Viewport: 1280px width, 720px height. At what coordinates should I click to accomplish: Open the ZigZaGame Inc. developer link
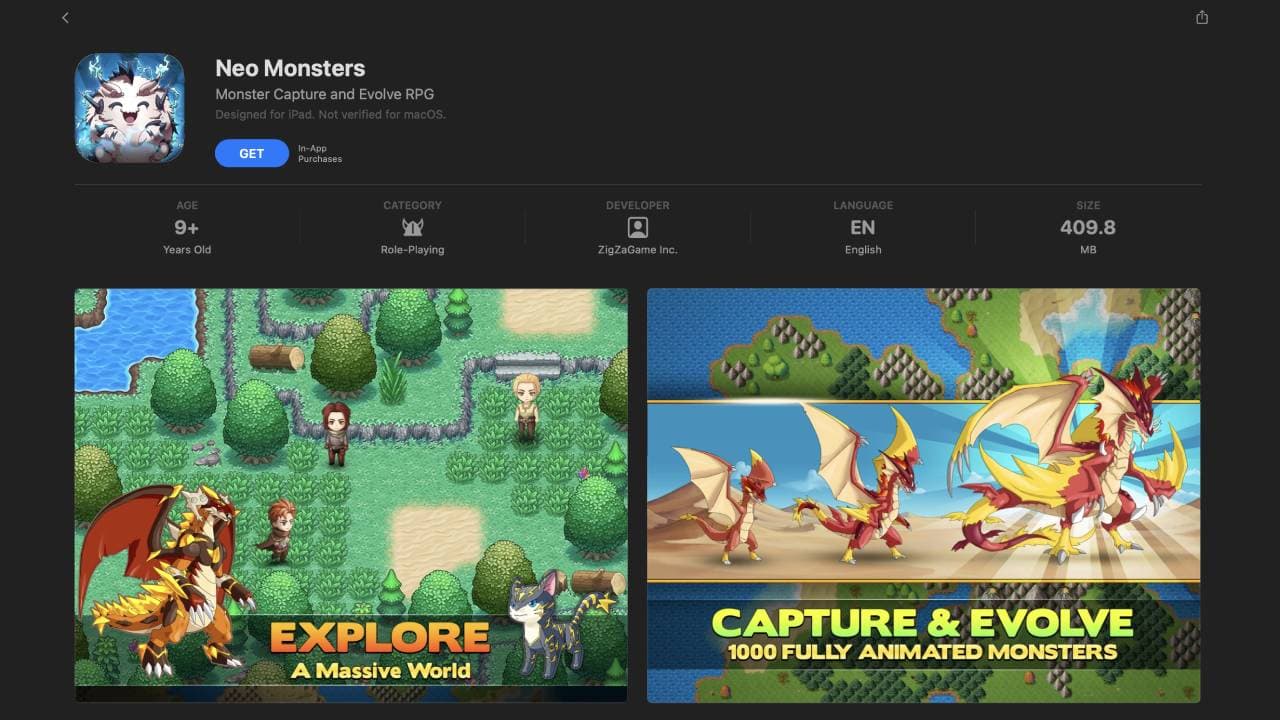tap(638, 250)
